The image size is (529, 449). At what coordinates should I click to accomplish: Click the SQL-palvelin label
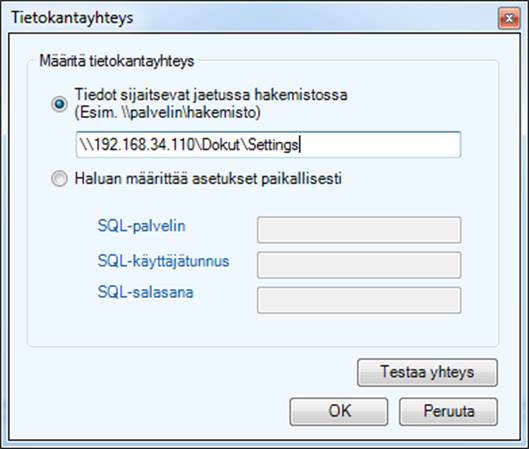(141, 226)
